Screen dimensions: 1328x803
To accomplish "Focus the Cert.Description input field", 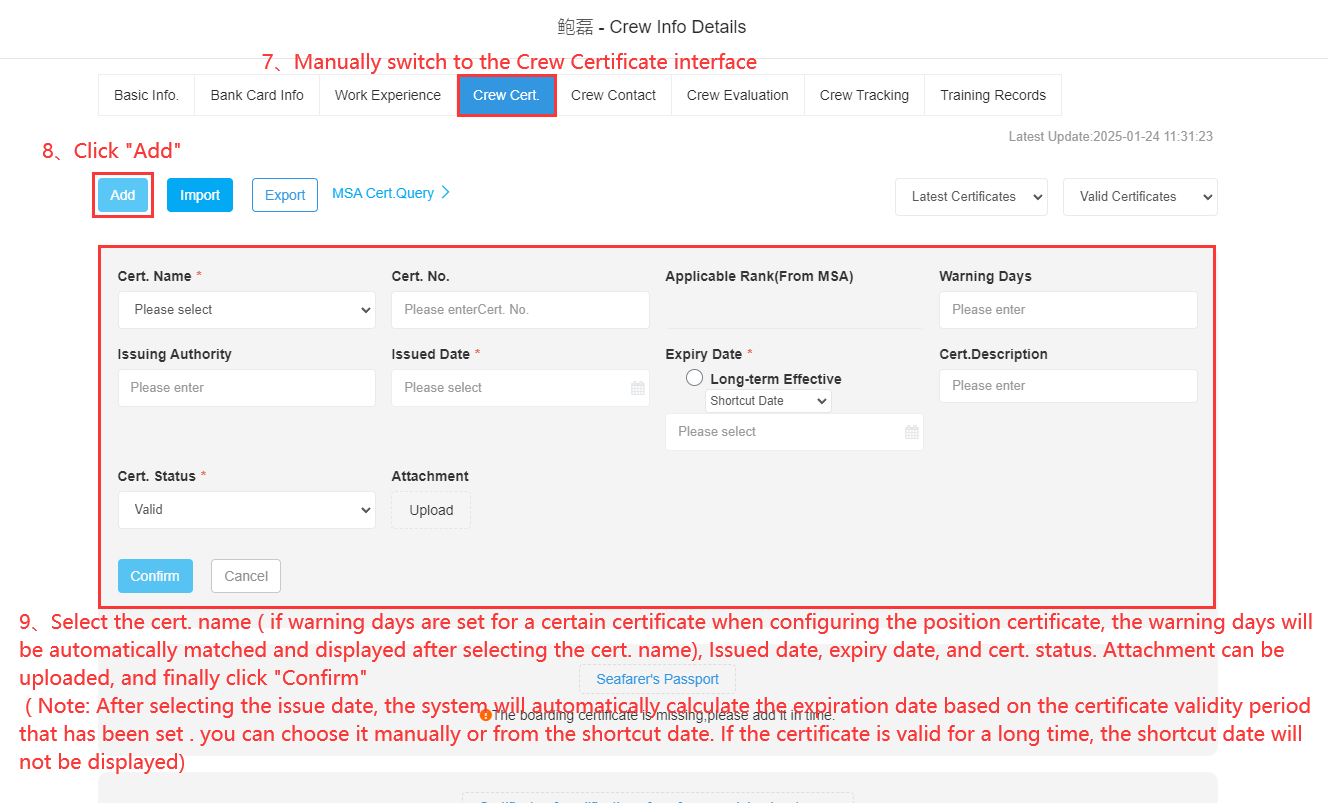I will click(1068, 386).
